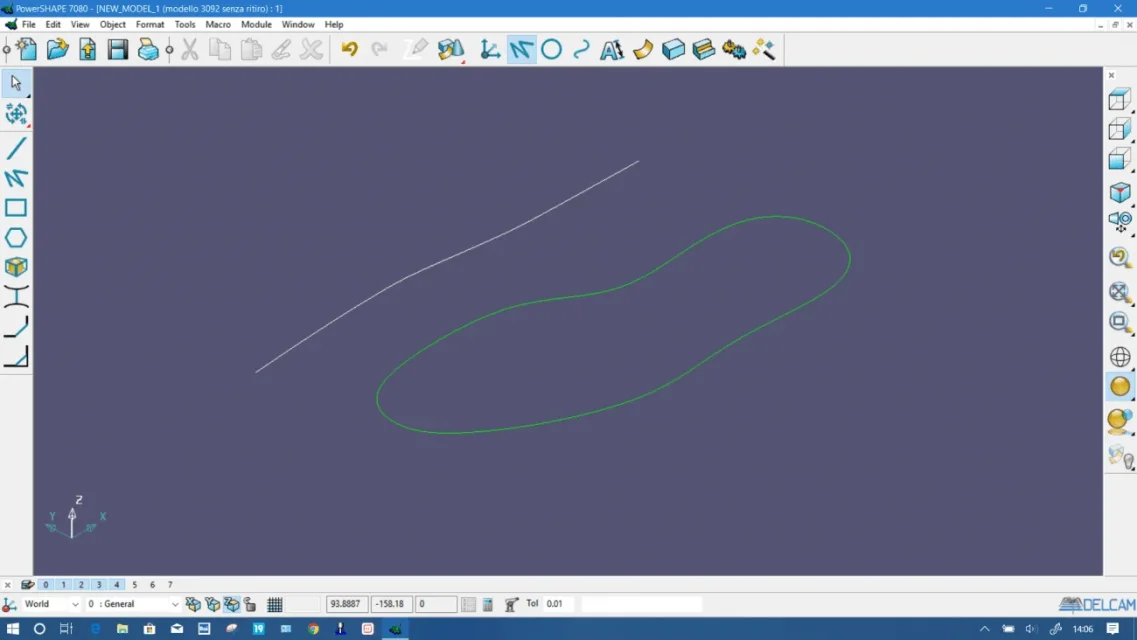Select the arrow selection tool in left toolbar
Viewport: 1137px width, 640px height.
coord(16,84)
